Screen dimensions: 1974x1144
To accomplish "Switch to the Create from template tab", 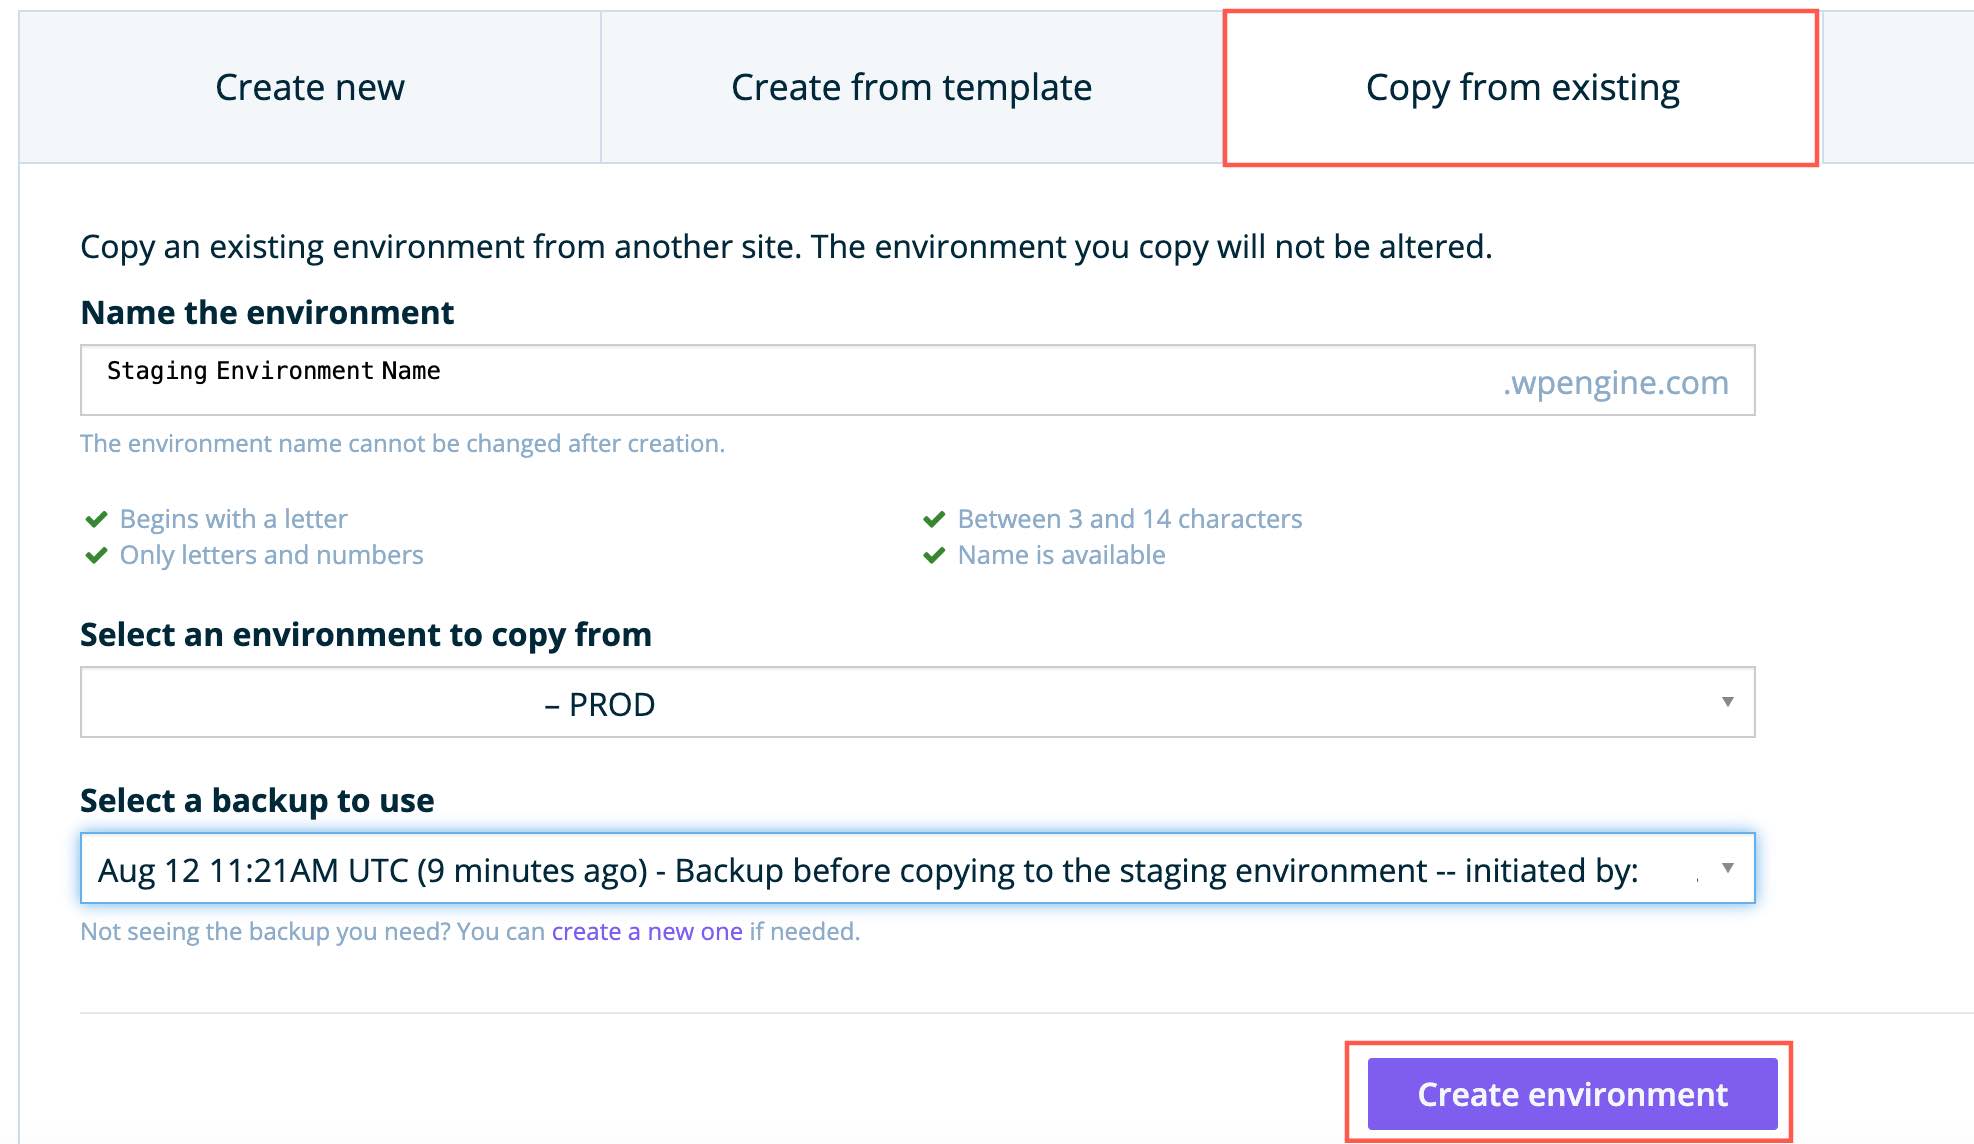I will (x=909, y=87).
